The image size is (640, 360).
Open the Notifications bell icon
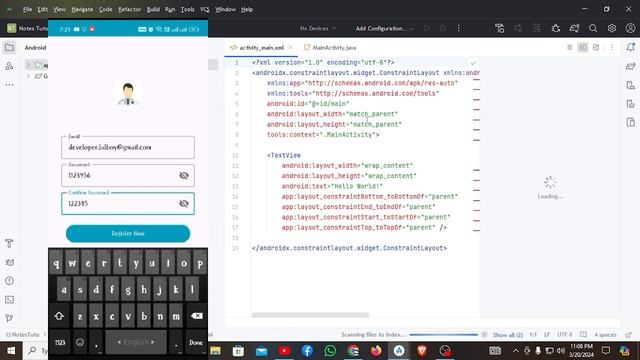coord(631,47)
